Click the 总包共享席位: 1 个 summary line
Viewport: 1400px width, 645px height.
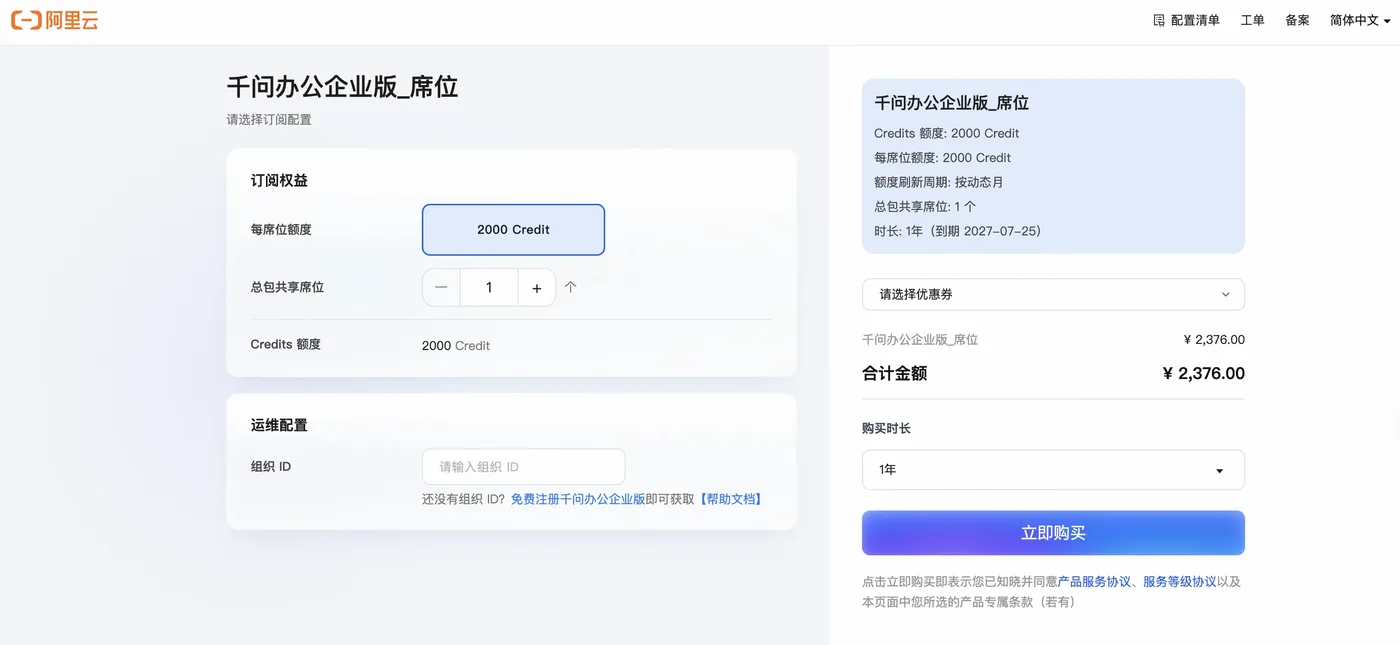pyautogui.click(x=925, y=207)
